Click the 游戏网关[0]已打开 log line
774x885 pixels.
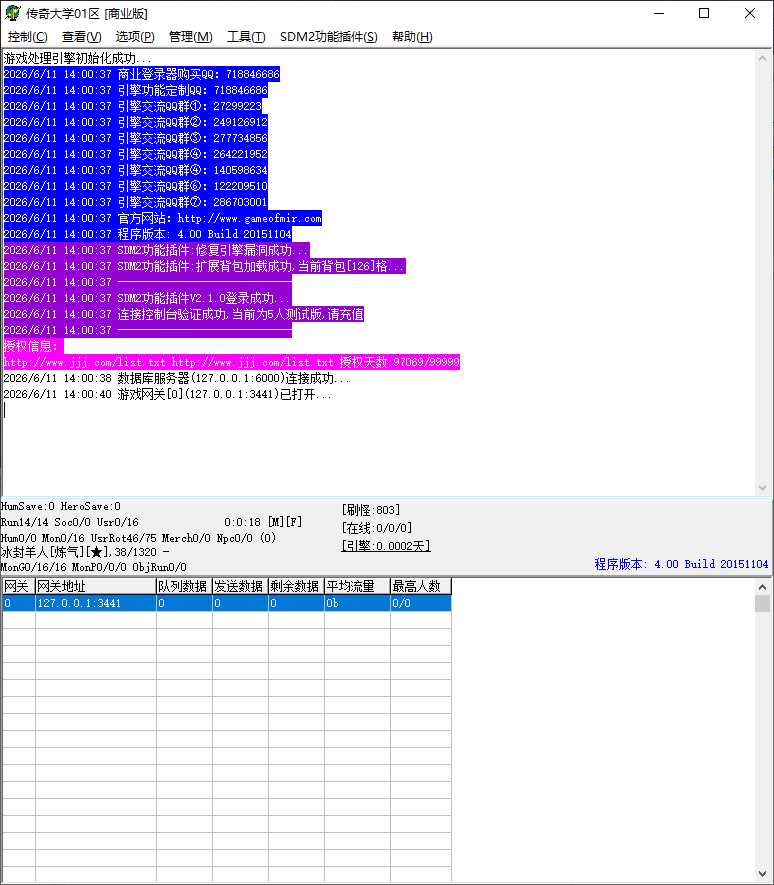pyautogui.click(x=167, y=394)
